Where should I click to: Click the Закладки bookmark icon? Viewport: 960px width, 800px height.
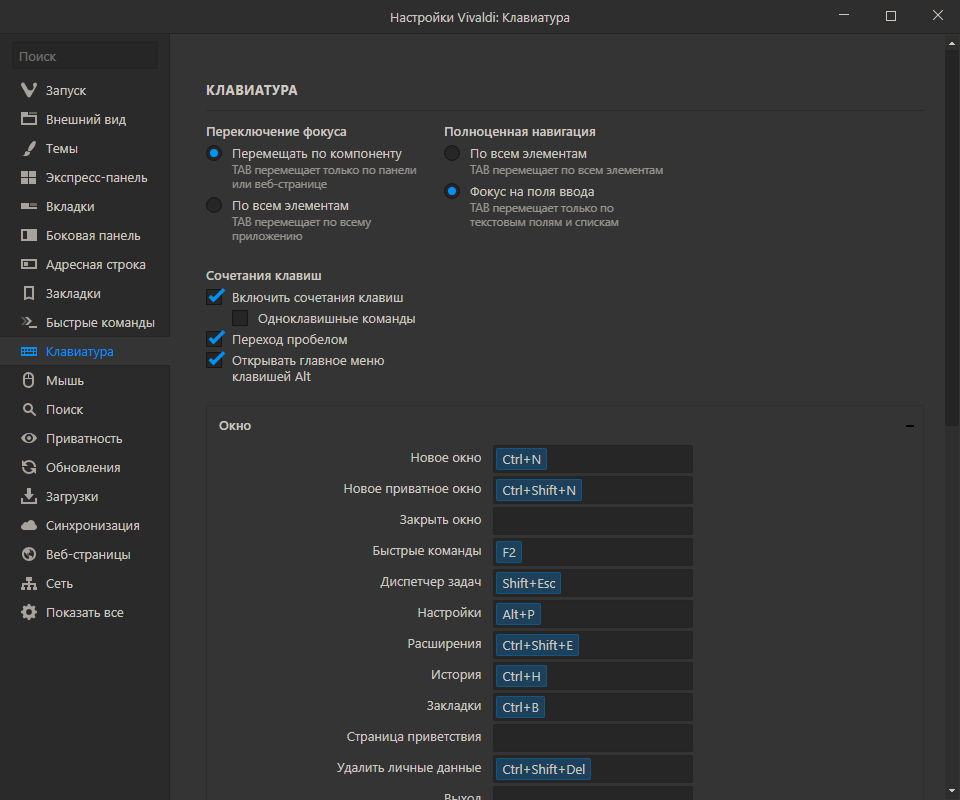pos(29,294)
